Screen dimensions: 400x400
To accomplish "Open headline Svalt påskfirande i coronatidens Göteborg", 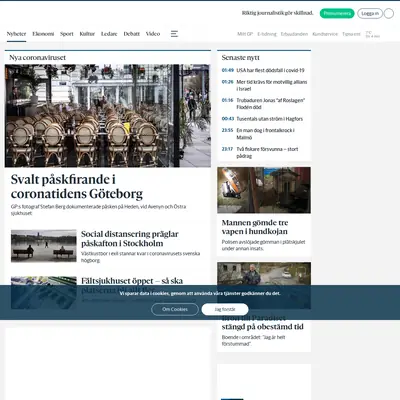I will [77, 187].
